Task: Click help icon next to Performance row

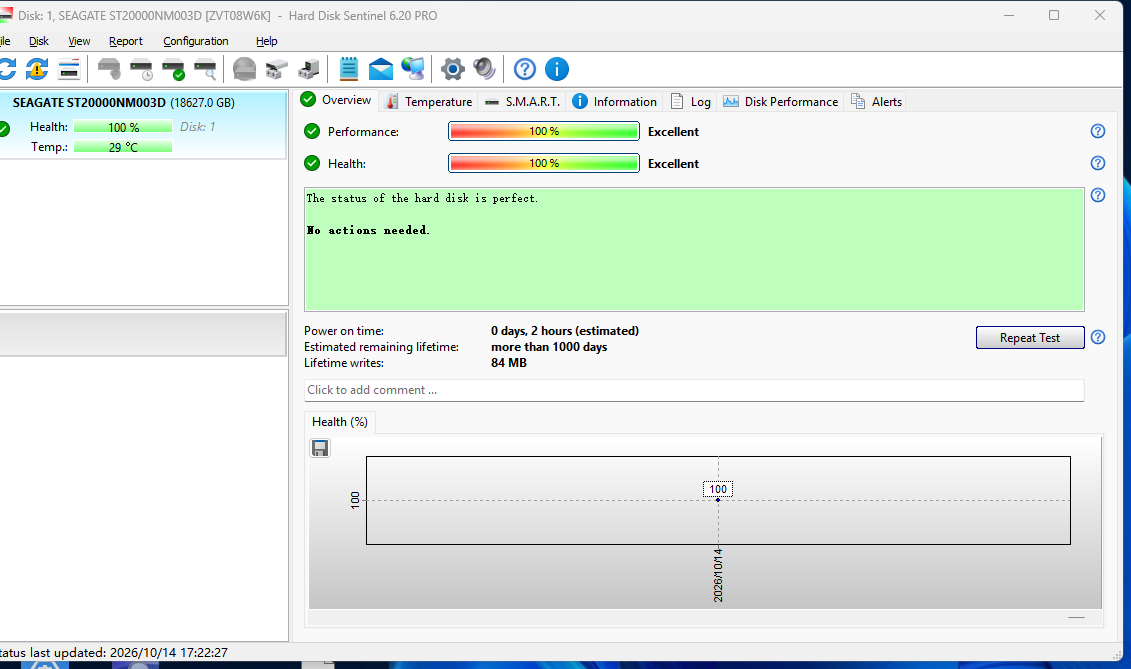Action: click(1098, 131)
